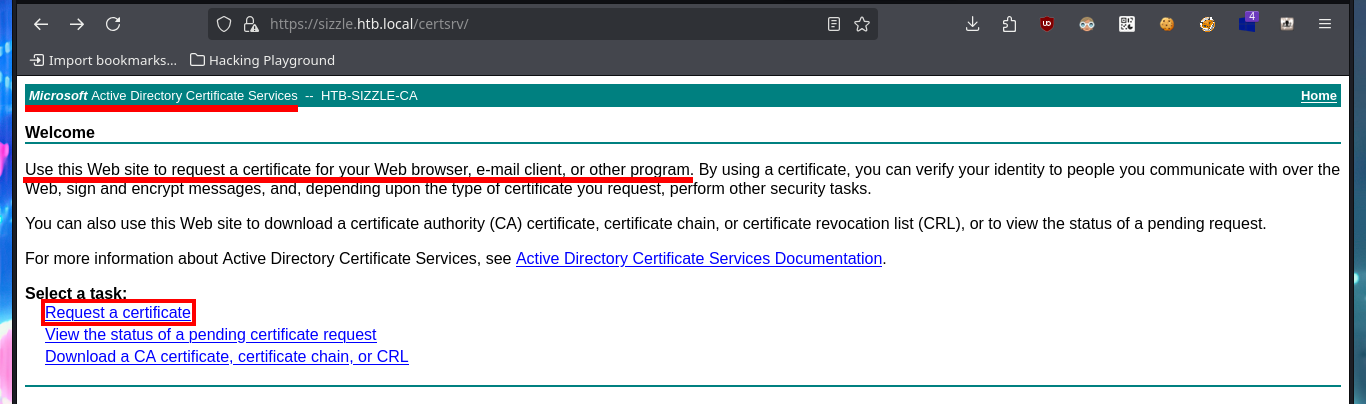
Task: Open the uBlock Origin extension
Action: tap(1047, 24)
